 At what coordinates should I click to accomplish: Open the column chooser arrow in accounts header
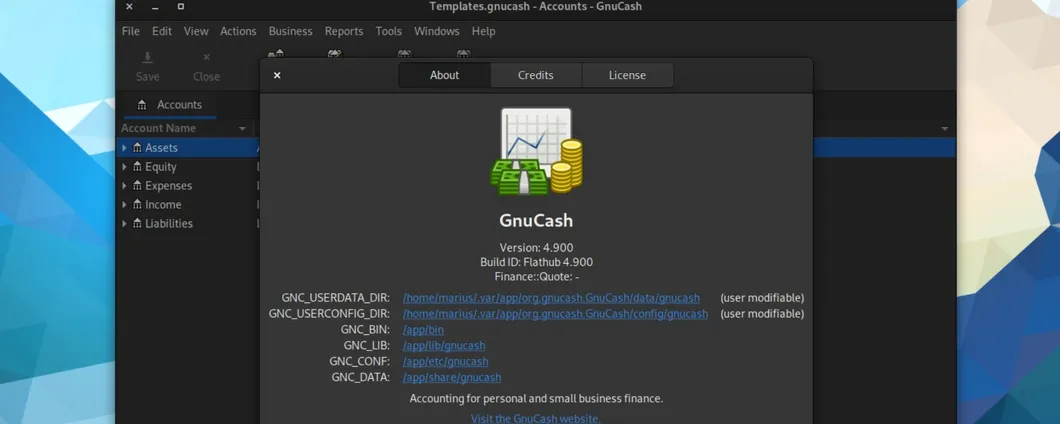click(944, 128)
